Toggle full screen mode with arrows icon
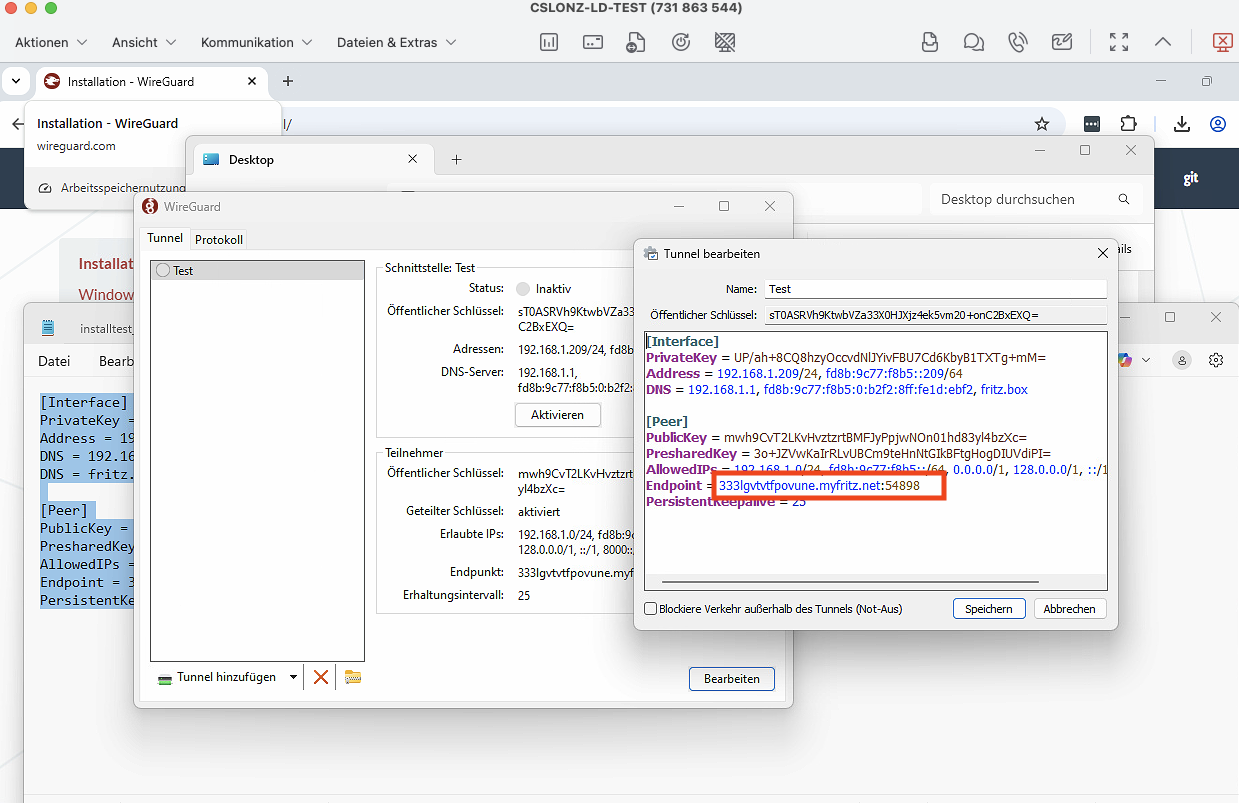The height and width of the screenshot is (803, 1239). coord(1119,42)
